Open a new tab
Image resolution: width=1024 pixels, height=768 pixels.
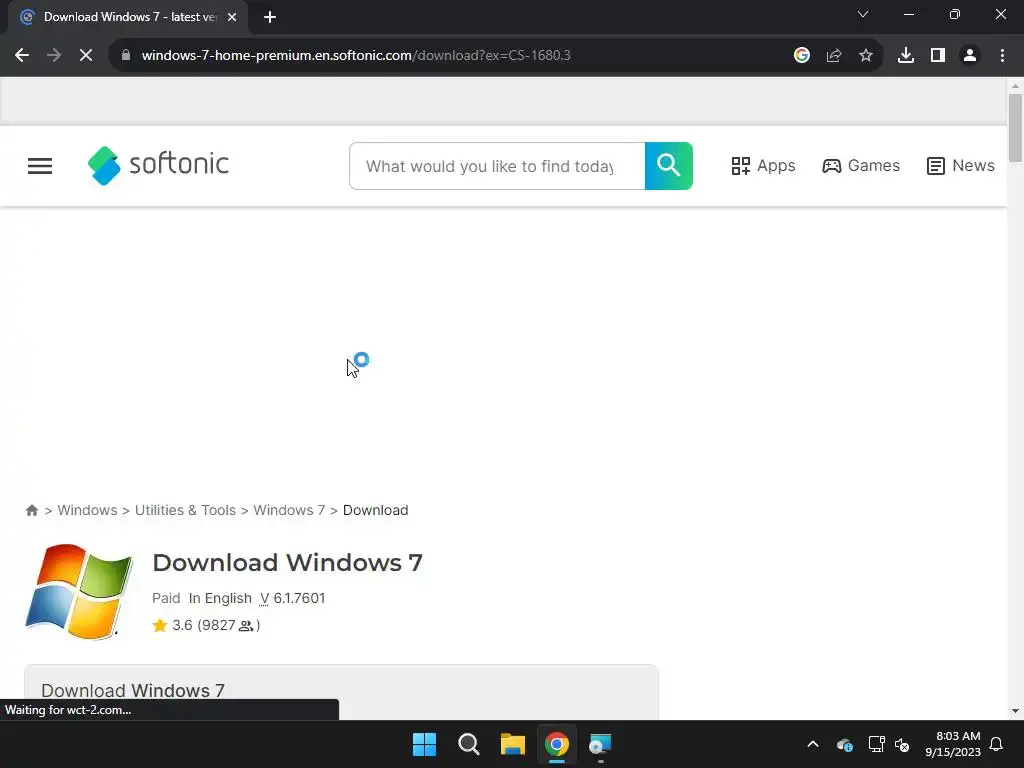tap(270, 17)
